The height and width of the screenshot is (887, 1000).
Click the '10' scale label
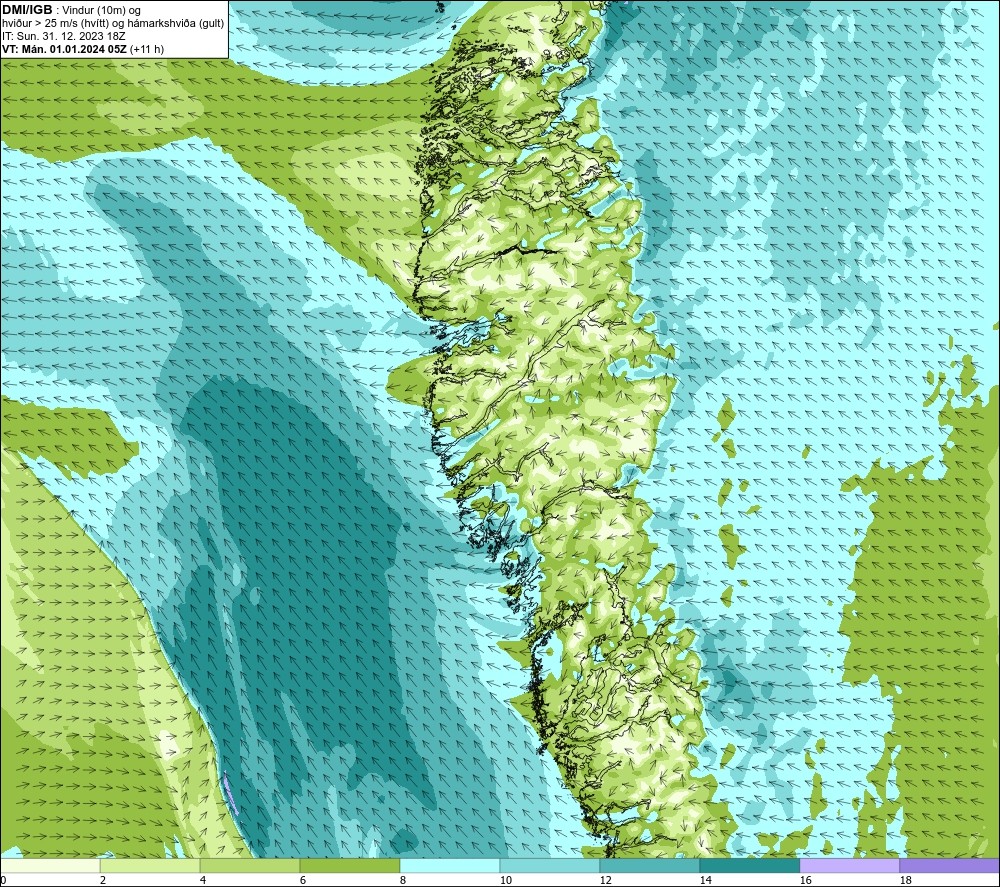point(506,881)
